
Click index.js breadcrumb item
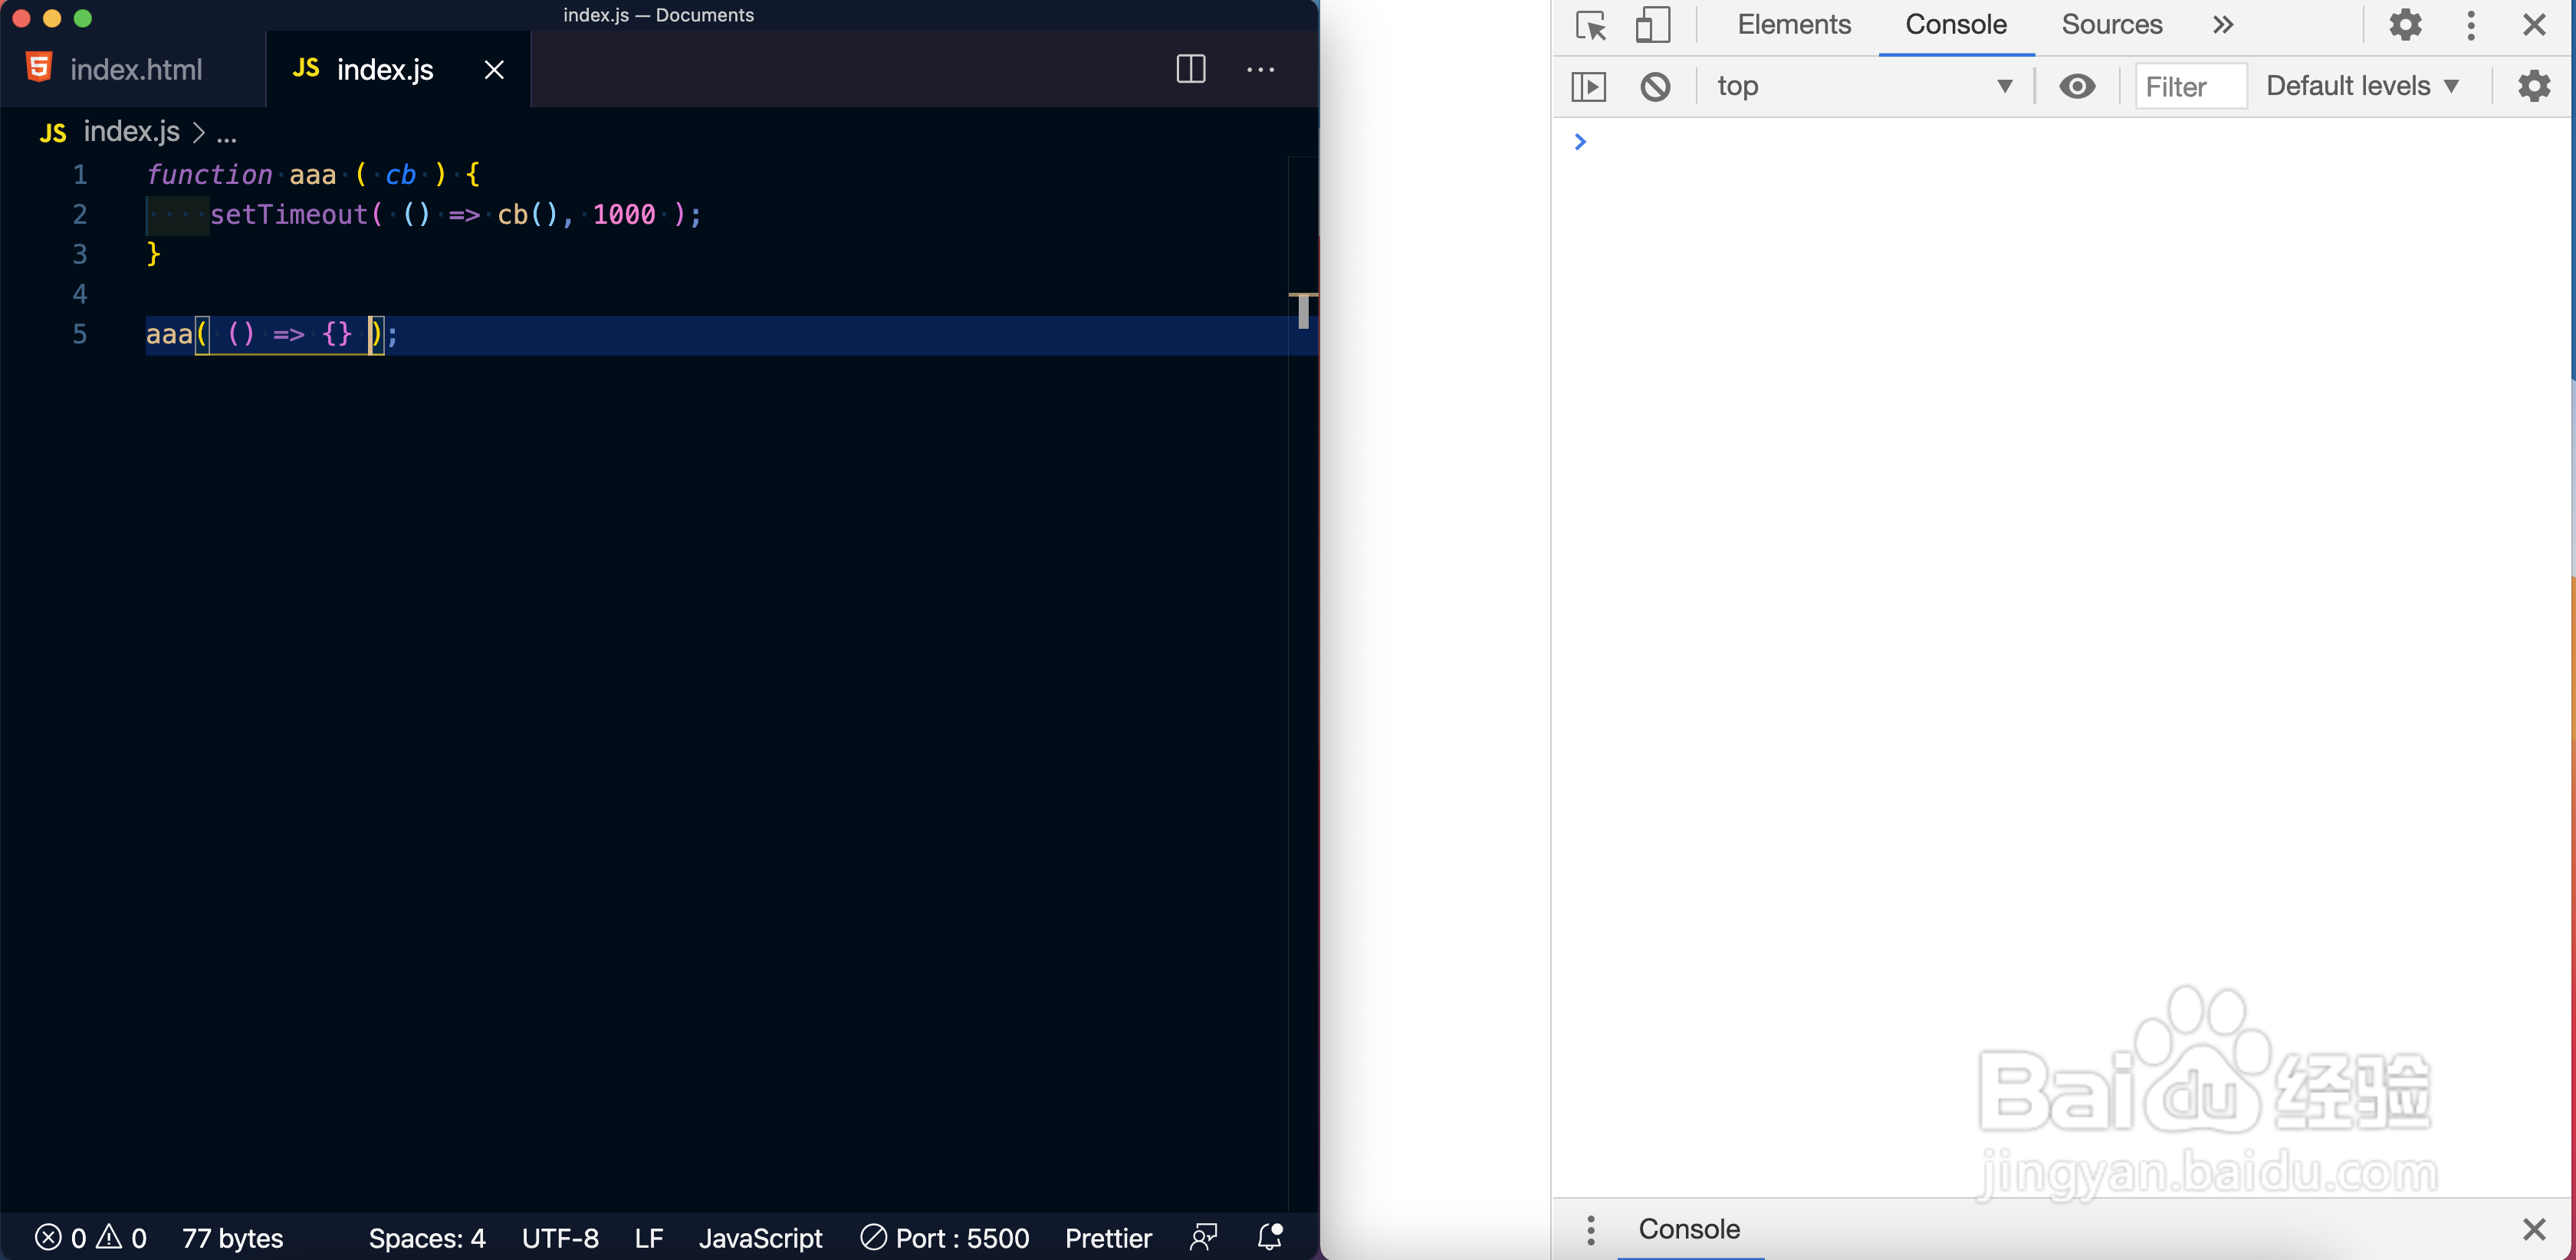coord(131,131)
